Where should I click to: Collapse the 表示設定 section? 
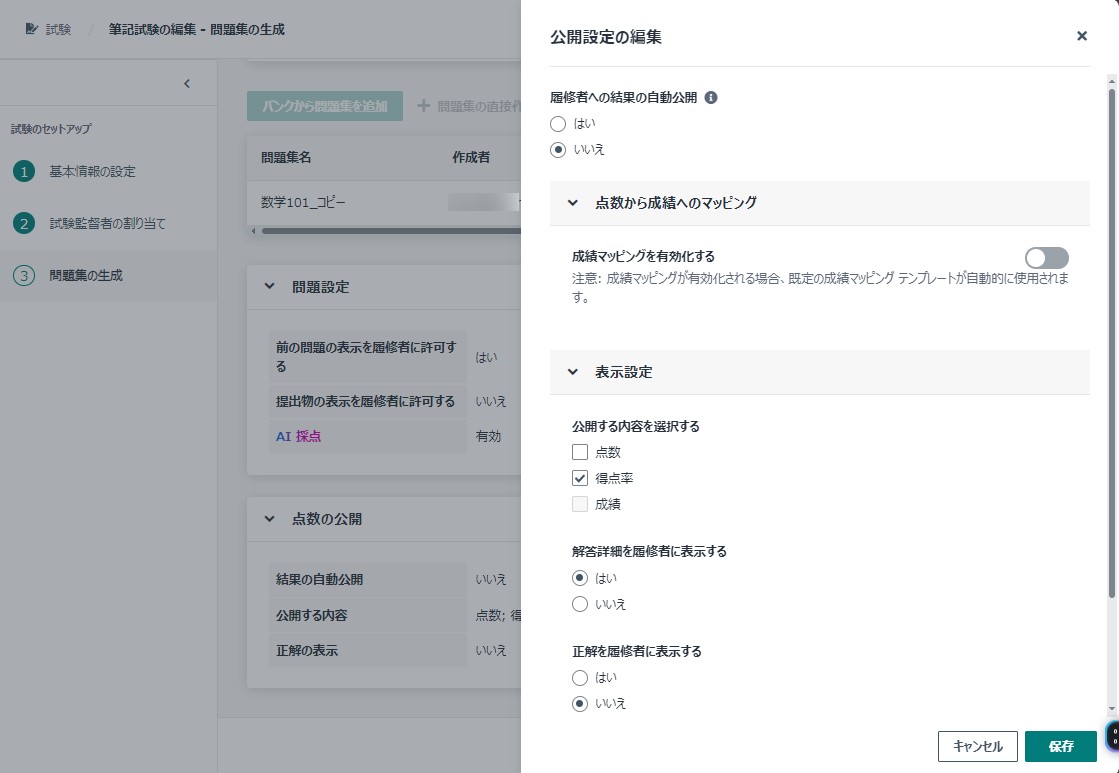(x=572, y=371)
